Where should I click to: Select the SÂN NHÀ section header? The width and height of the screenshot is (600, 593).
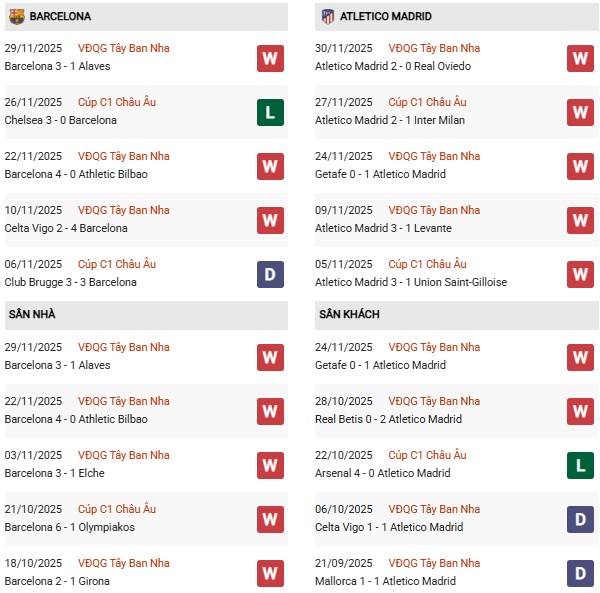(x=32, y=315)
